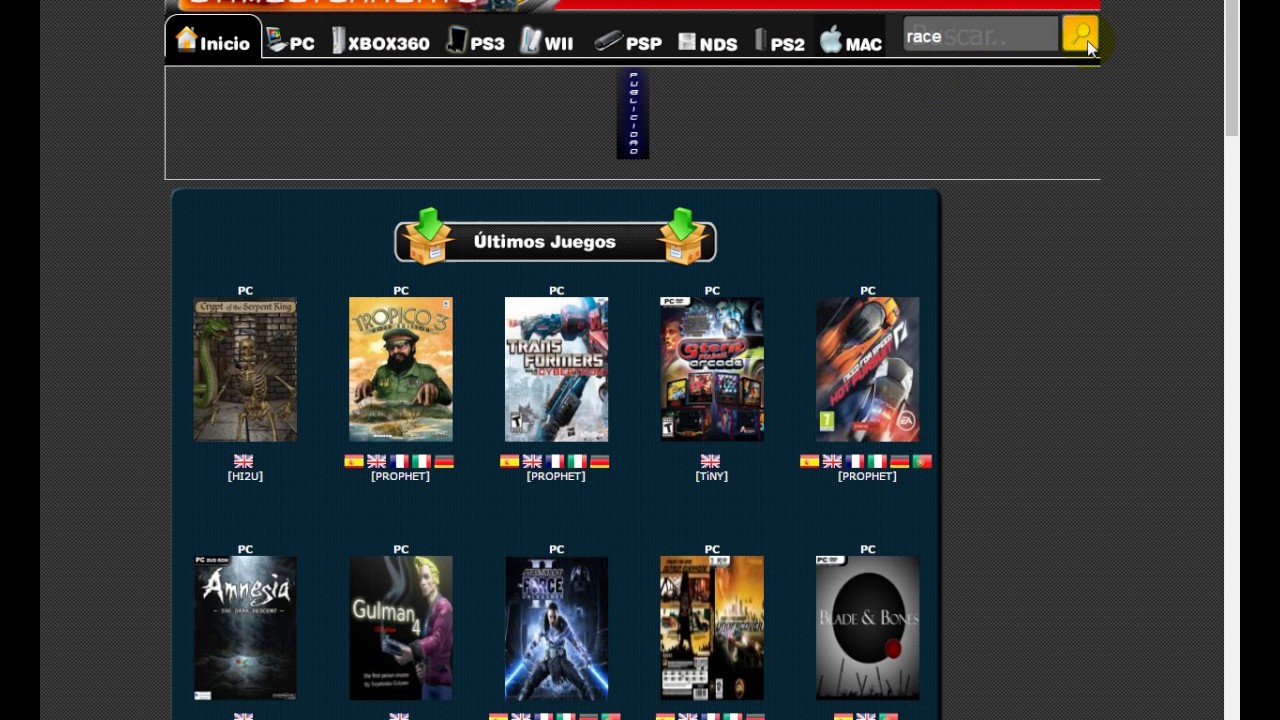
Task: Click the French flag under Transformers
Action: point(555,461)
